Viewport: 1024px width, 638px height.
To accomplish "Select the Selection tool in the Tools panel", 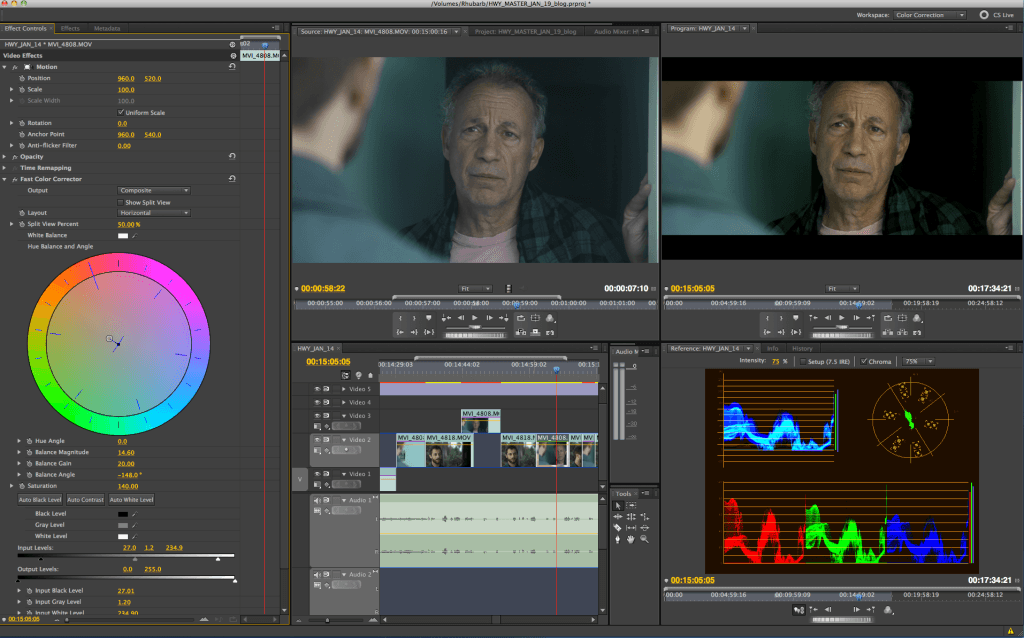I will point(619,504).
